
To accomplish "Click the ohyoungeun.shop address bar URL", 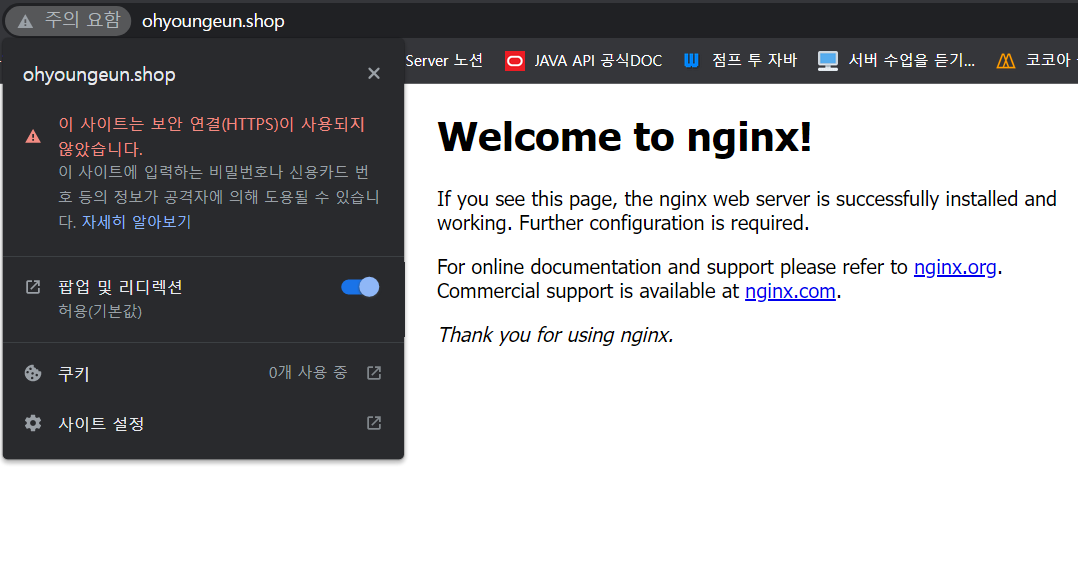I will [213, 21].
